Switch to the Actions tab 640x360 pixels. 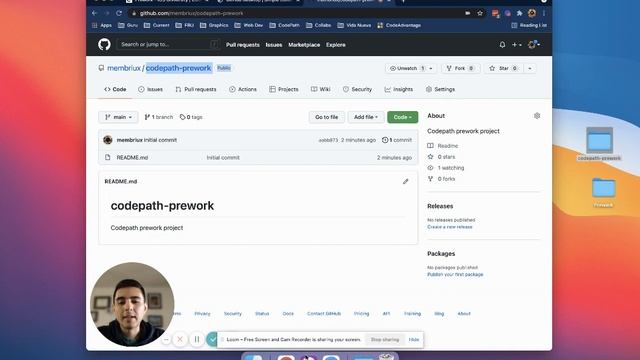click(243, 89)
